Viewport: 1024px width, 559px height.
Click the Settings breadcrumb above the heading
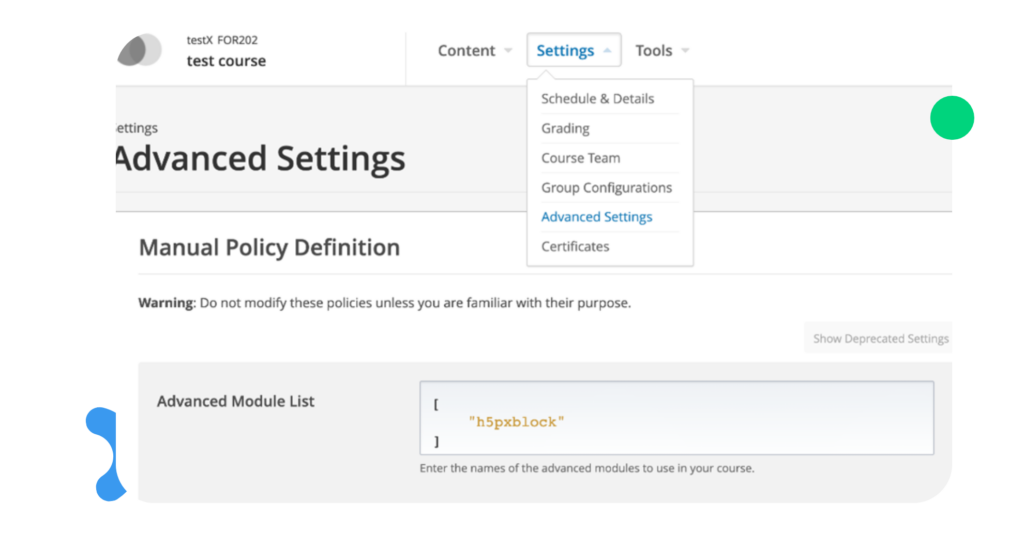tap(135, 128)
